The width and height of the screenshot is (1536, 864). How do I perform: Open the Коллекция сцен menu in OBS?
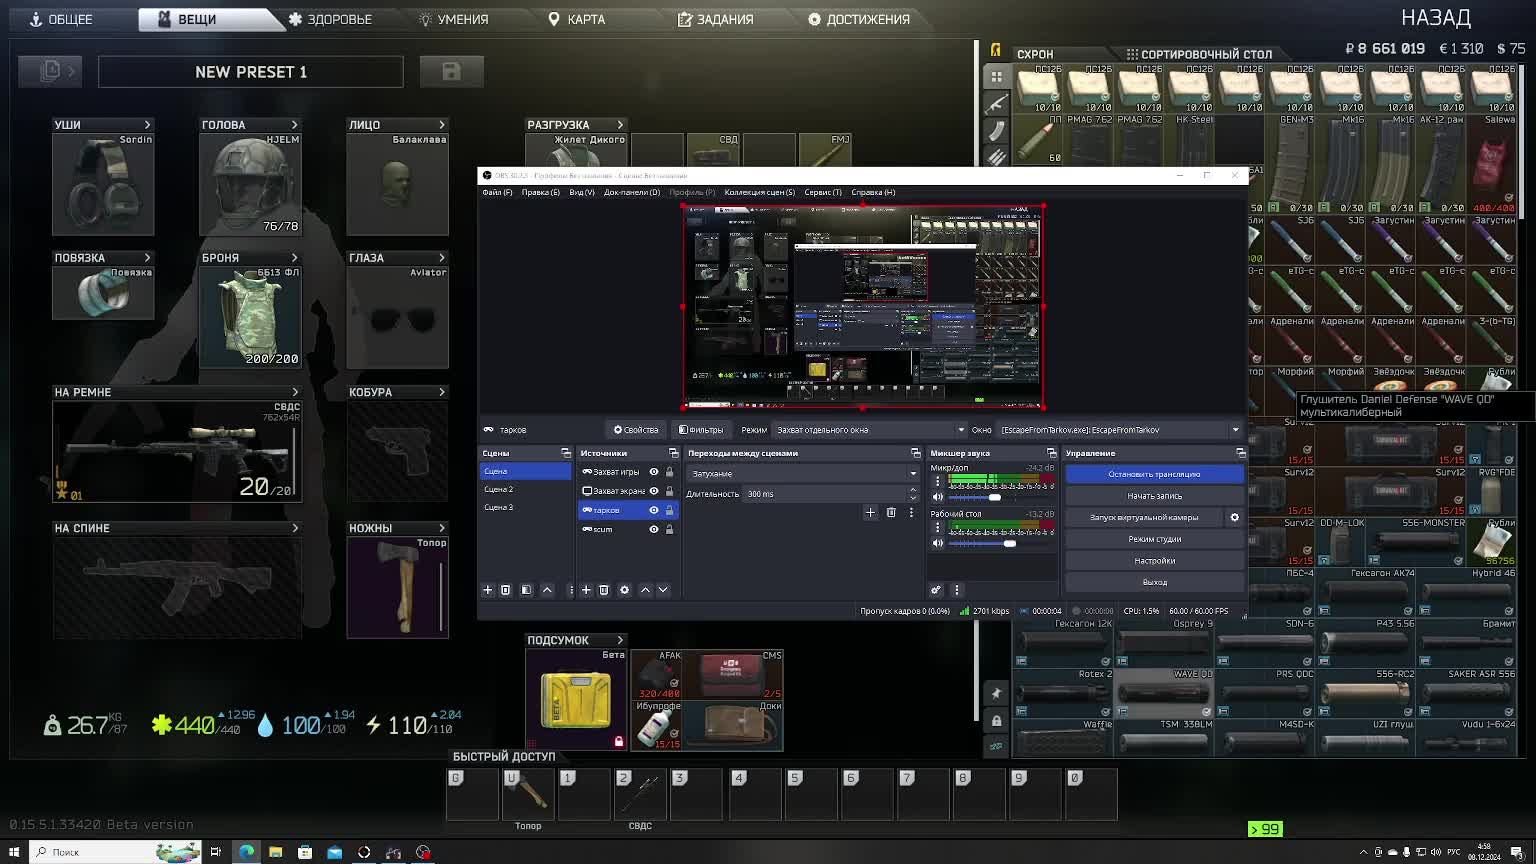[760, 192]
